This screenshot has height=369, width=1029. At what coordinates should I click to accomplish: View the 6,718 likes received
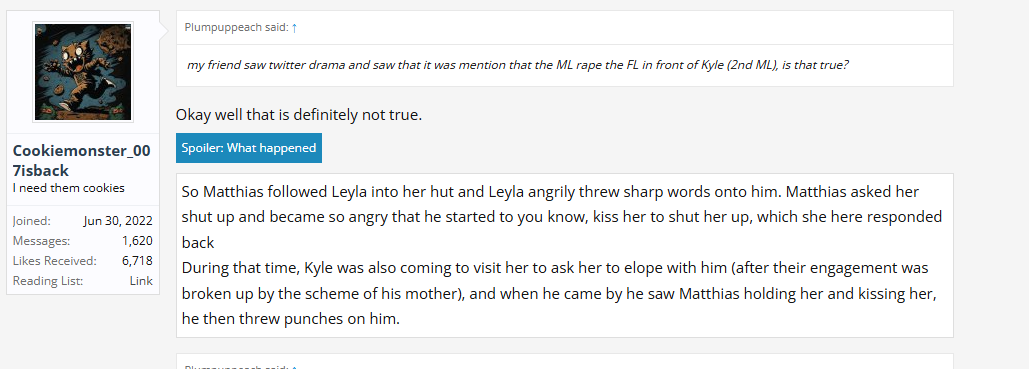click(137, 261)
